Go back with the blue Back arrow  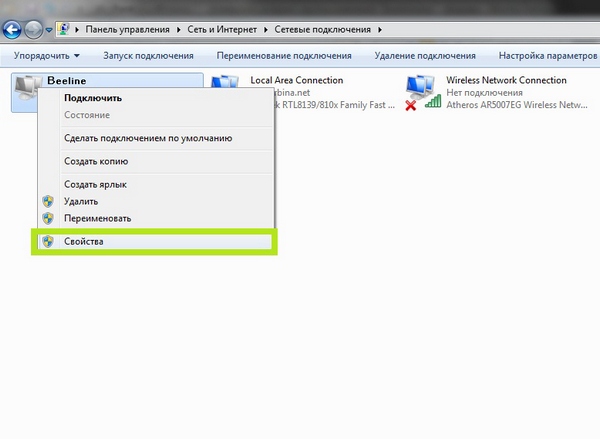[x=12, y=30]
